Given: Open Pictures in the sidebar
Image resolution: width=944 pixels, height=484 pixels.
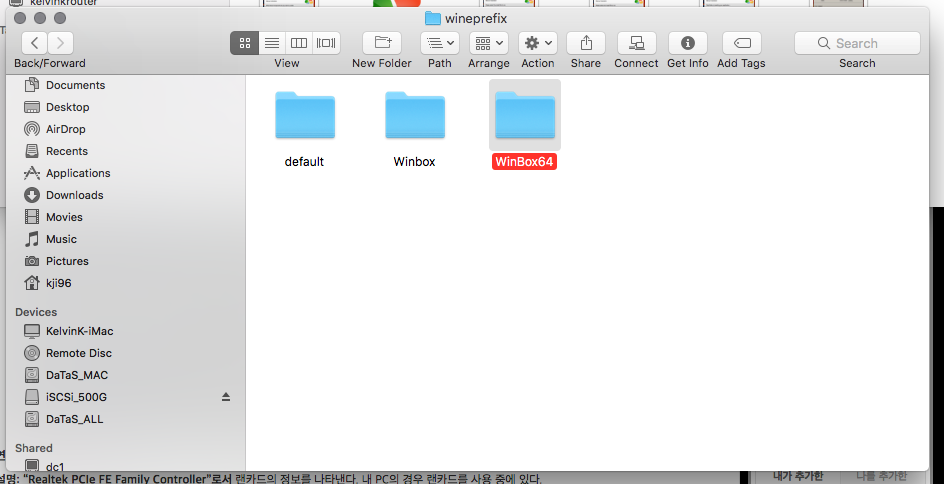Looking at the screenshot, I should click(67, 261).
